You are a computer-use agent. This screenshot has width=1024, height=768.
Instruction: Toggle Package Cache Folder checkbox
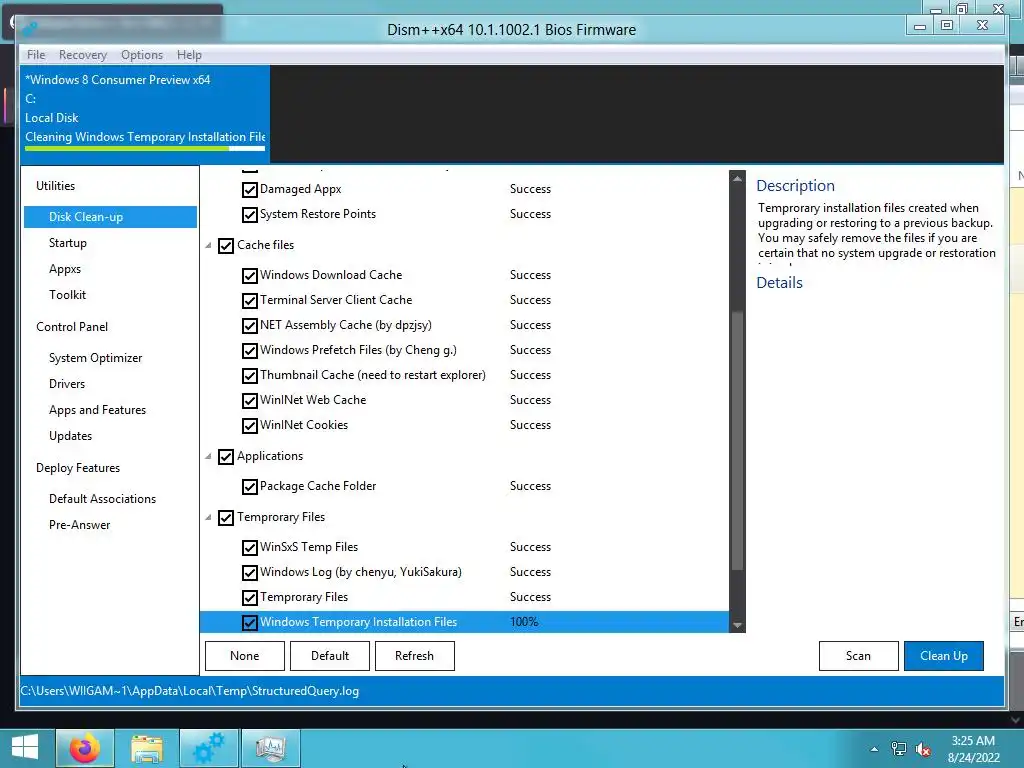249,487
